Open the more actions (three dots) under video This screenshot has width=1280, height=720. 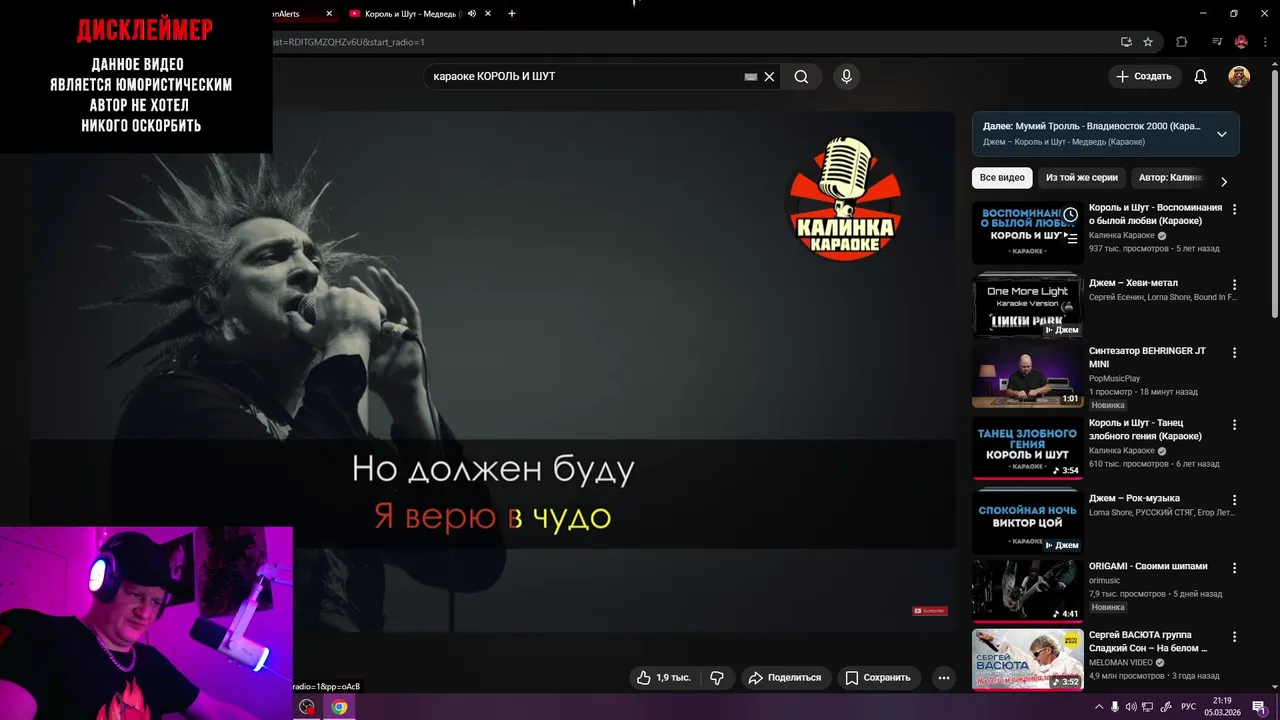(943, 677)
